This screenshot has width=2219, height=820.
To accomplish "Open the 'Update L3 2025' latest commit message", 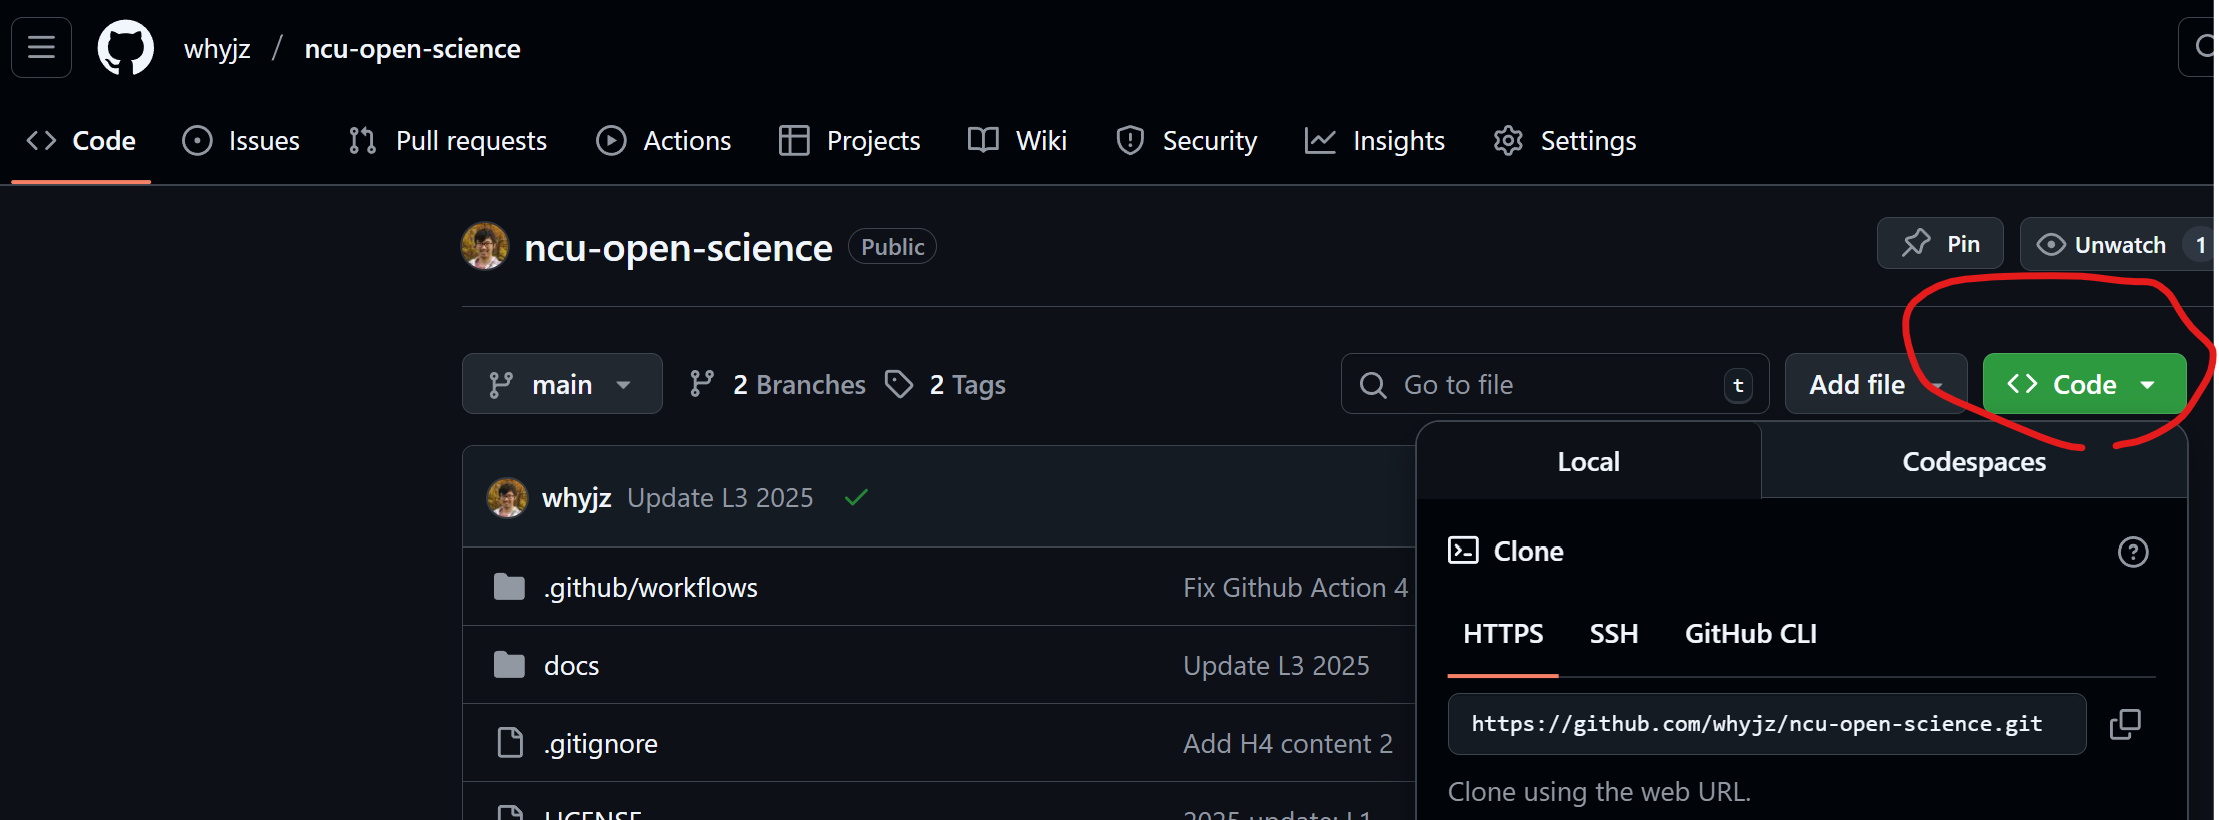I will click(720, 497).
